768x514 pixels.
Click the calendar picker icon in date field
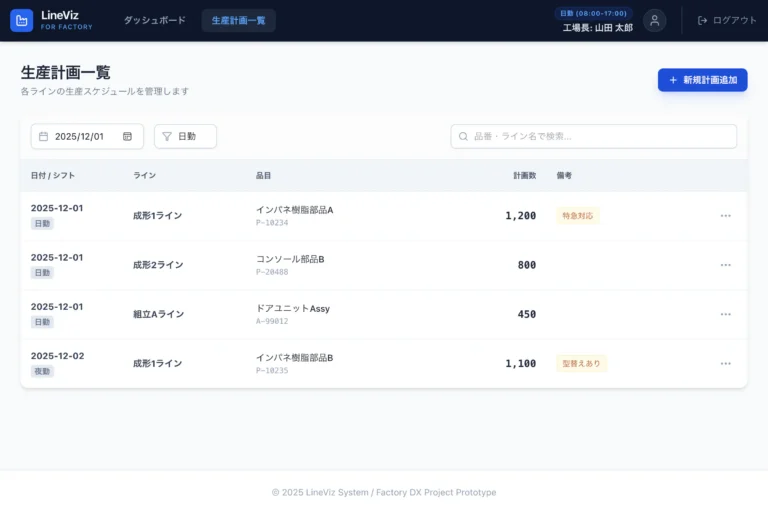[x=127, y=136]
